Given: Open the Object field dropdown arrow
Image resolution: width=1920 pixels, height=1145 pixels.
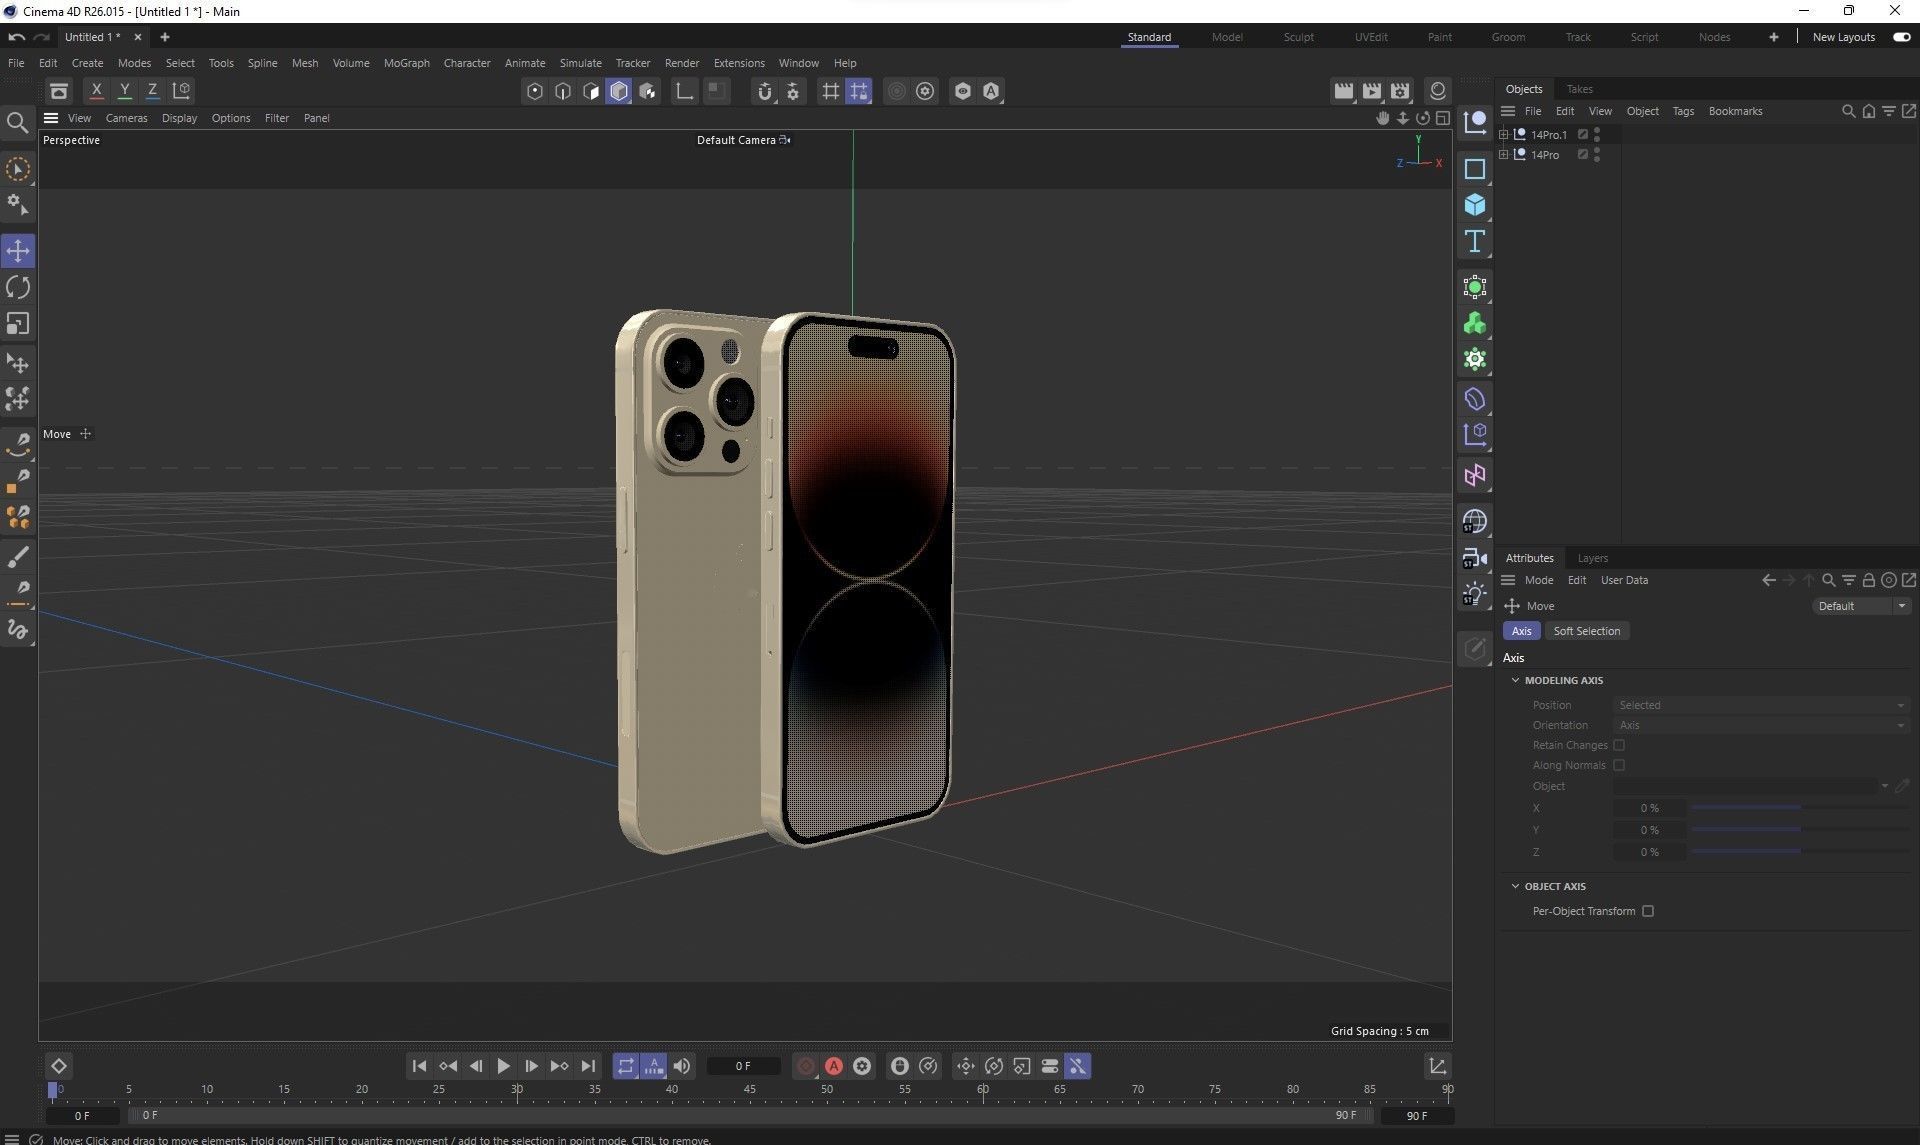Looking at the screenshot, I should click(x=1884, y=786).
